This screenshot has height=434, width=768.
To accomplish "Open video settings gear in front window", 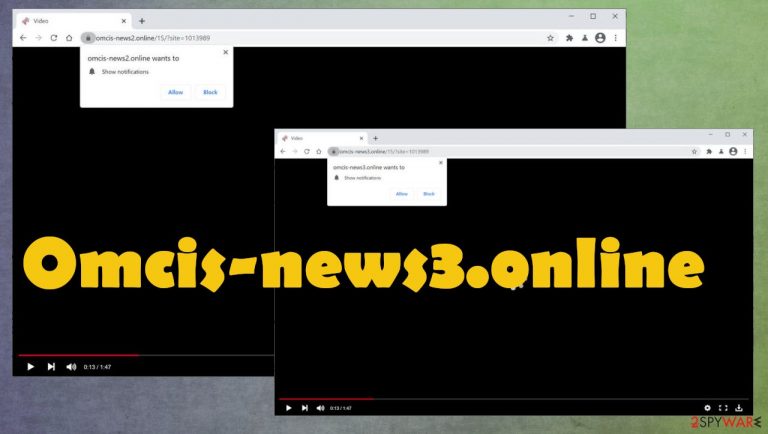I will point(707,408).
